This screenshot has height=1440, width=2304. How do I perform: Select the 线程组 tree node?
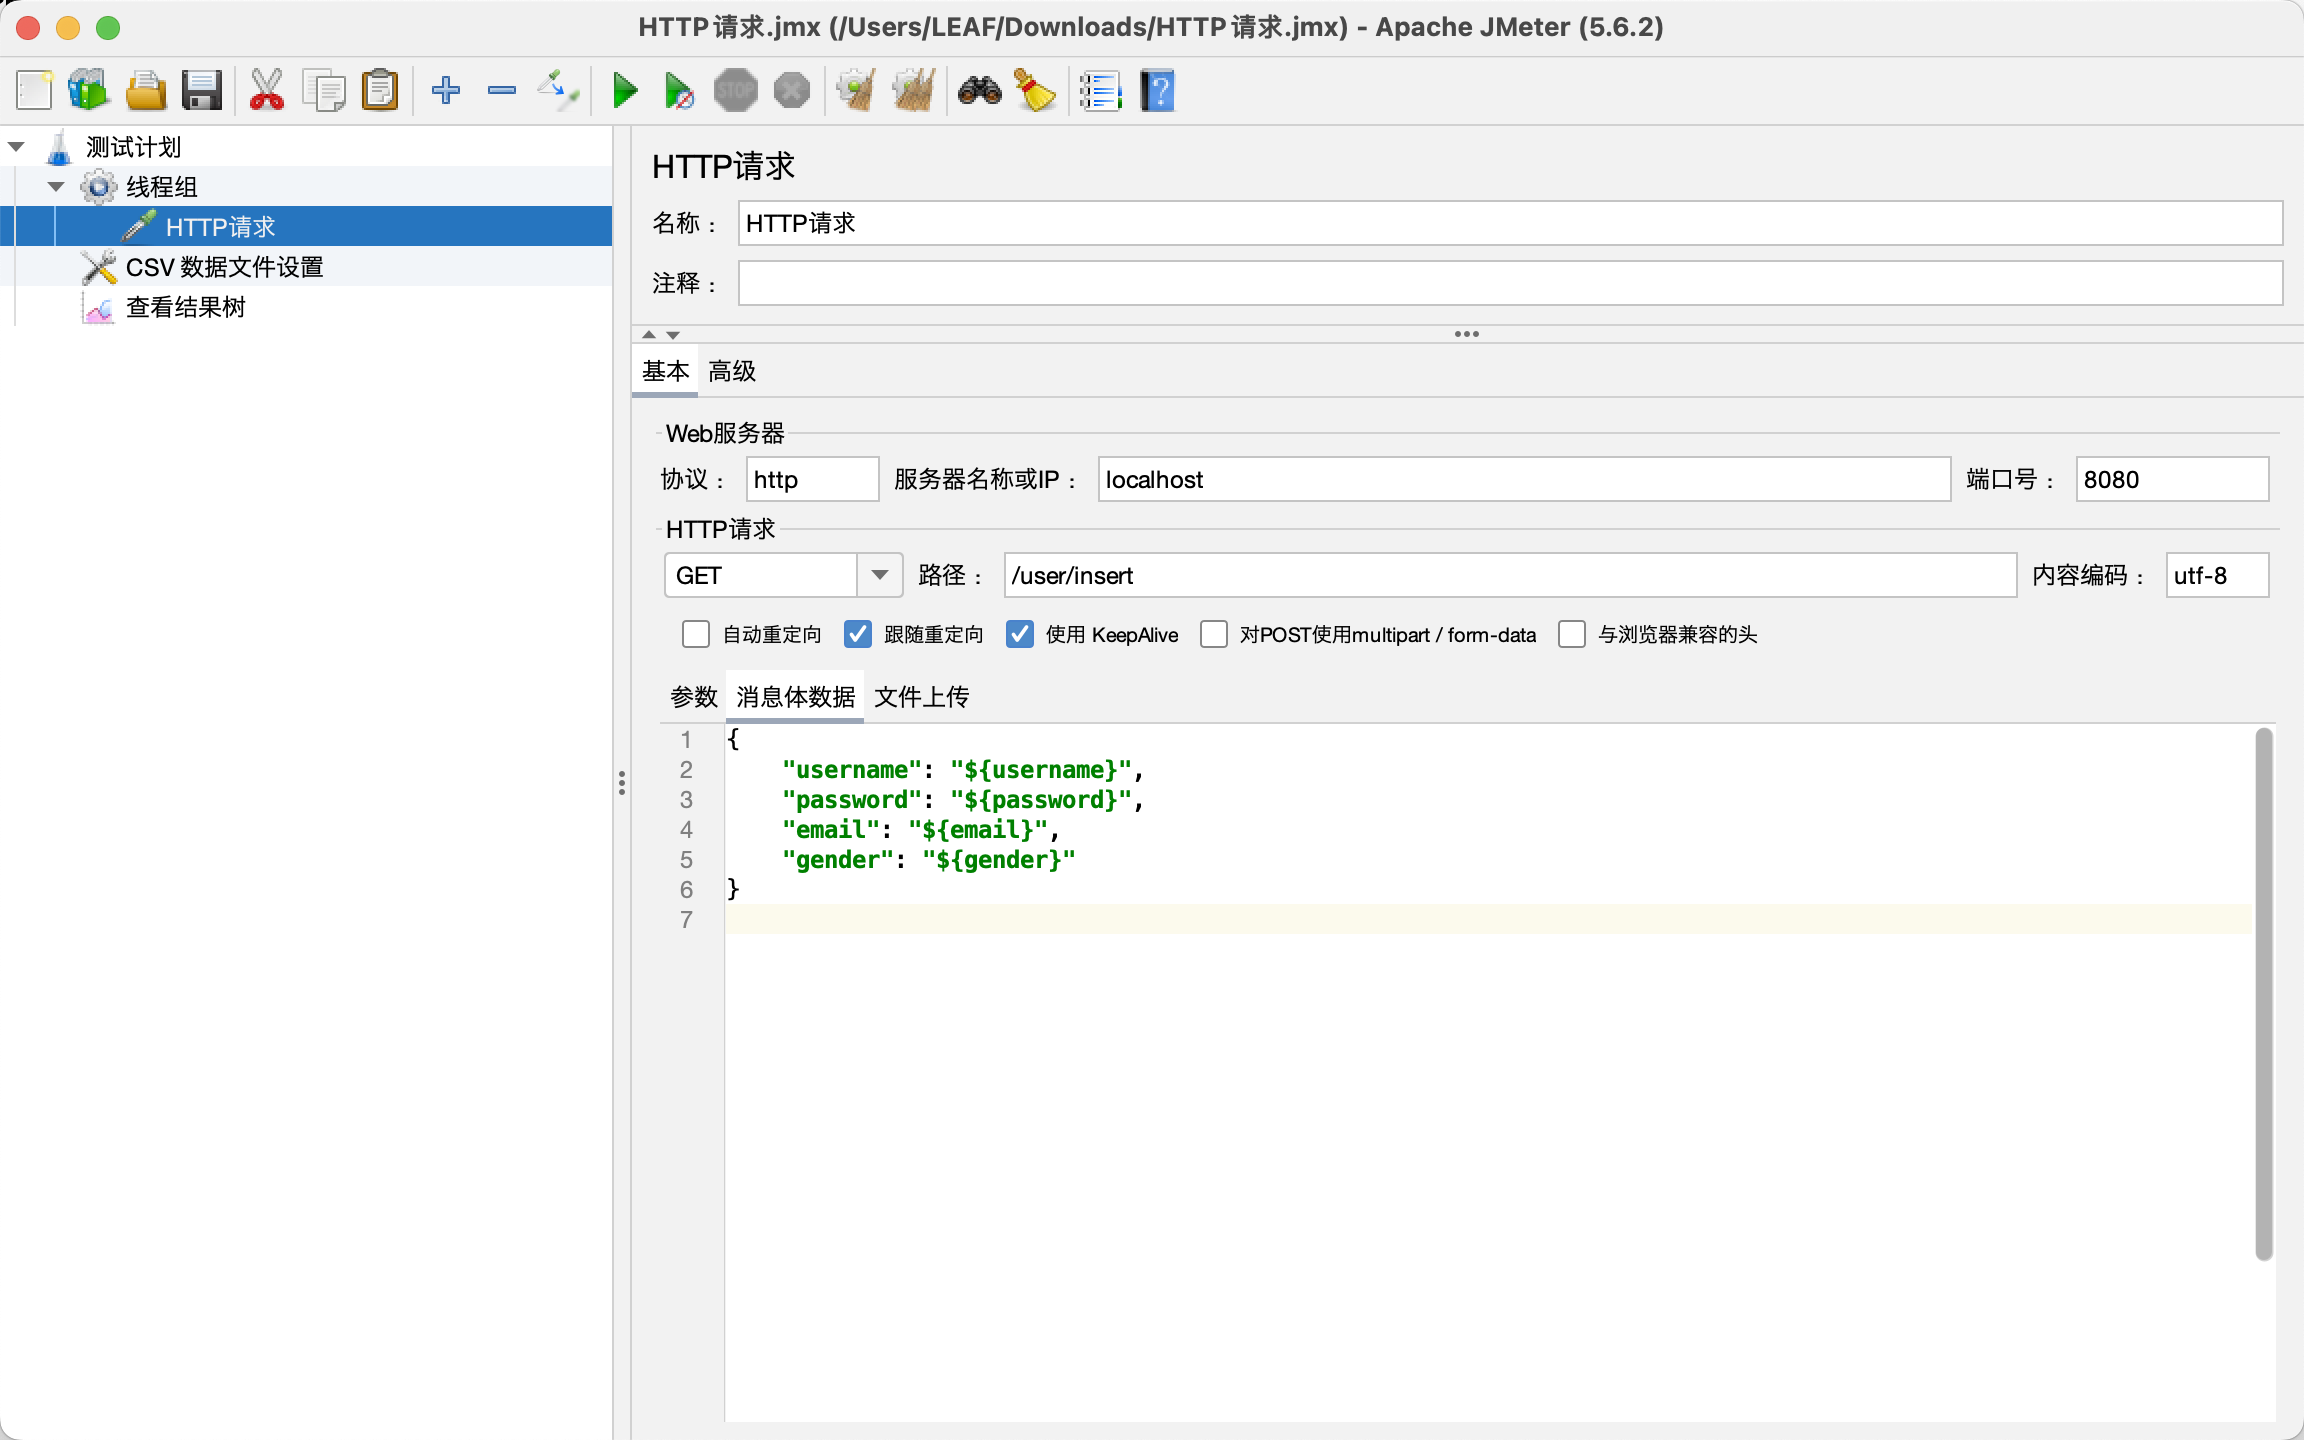click(161, 187)
